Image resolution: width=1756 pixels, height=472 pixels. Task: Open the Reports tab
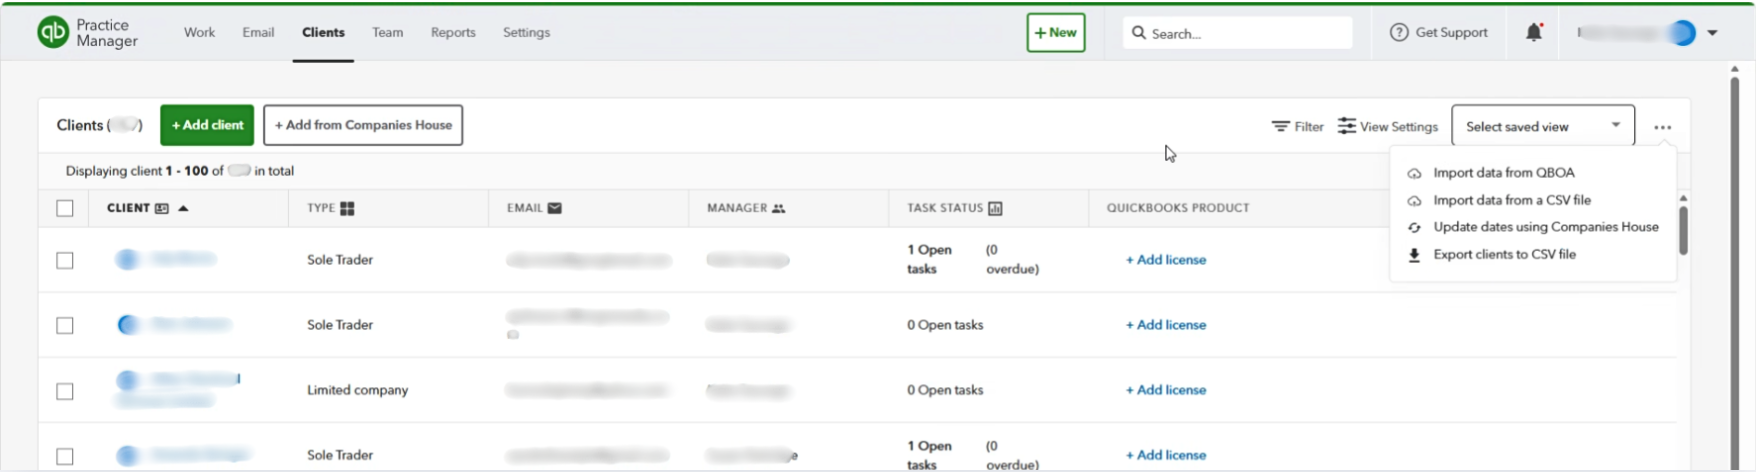tap(453, 32)
